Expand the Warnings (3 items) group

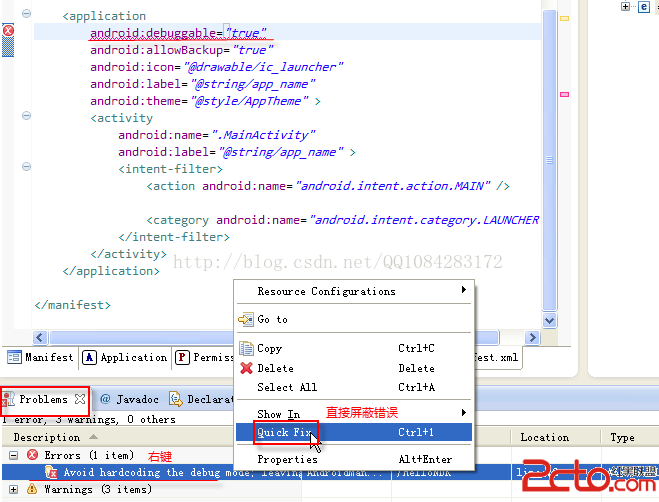(x=13, y=489)
